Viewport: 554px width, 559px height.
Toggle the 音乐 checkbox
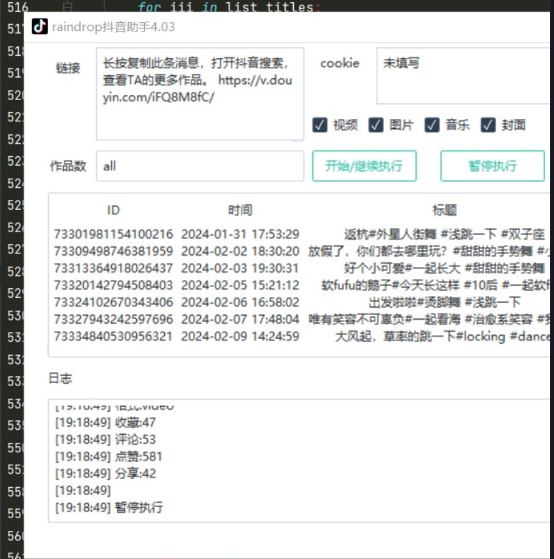click(x=432, y=125)
